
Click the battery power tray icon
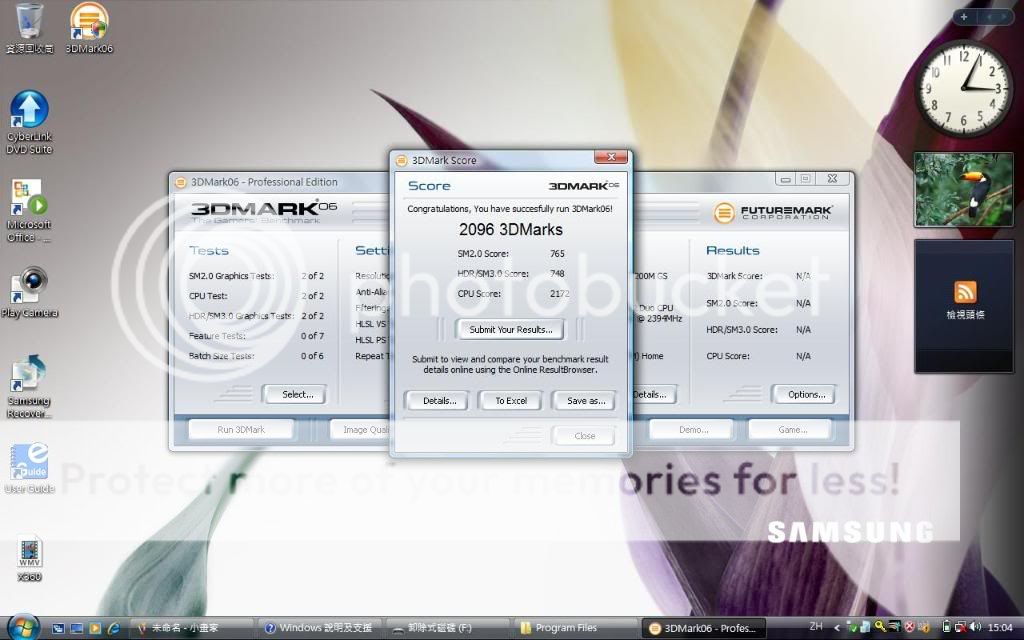tap(947, 628)
